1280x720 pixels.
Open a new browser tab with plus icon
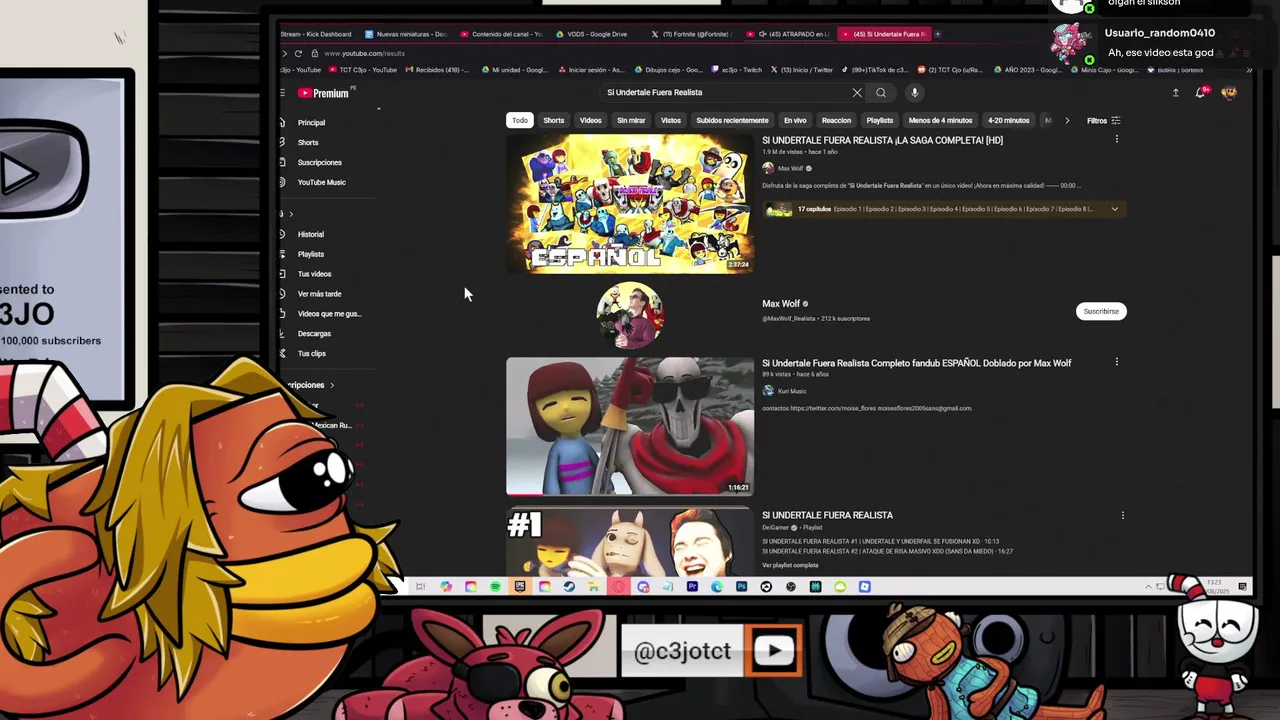point(937,34)
